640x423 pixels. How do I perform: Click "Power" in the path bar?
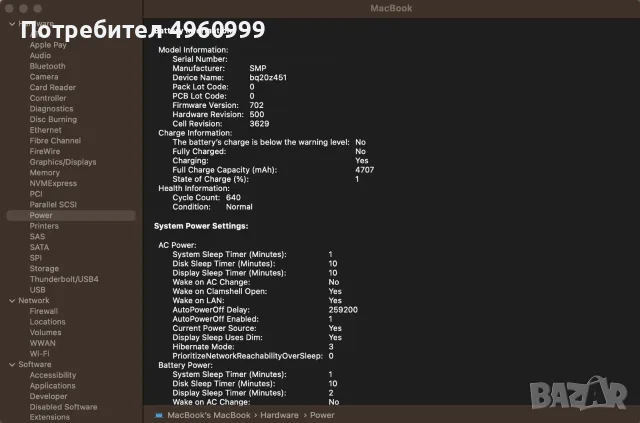(x=322, y=415)
